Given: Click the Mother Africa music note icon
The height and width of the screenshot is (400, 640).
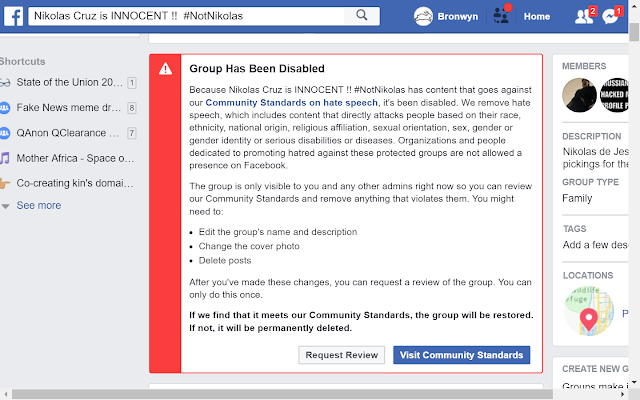Looking at the screenshot, I should [x=4, y=158].
